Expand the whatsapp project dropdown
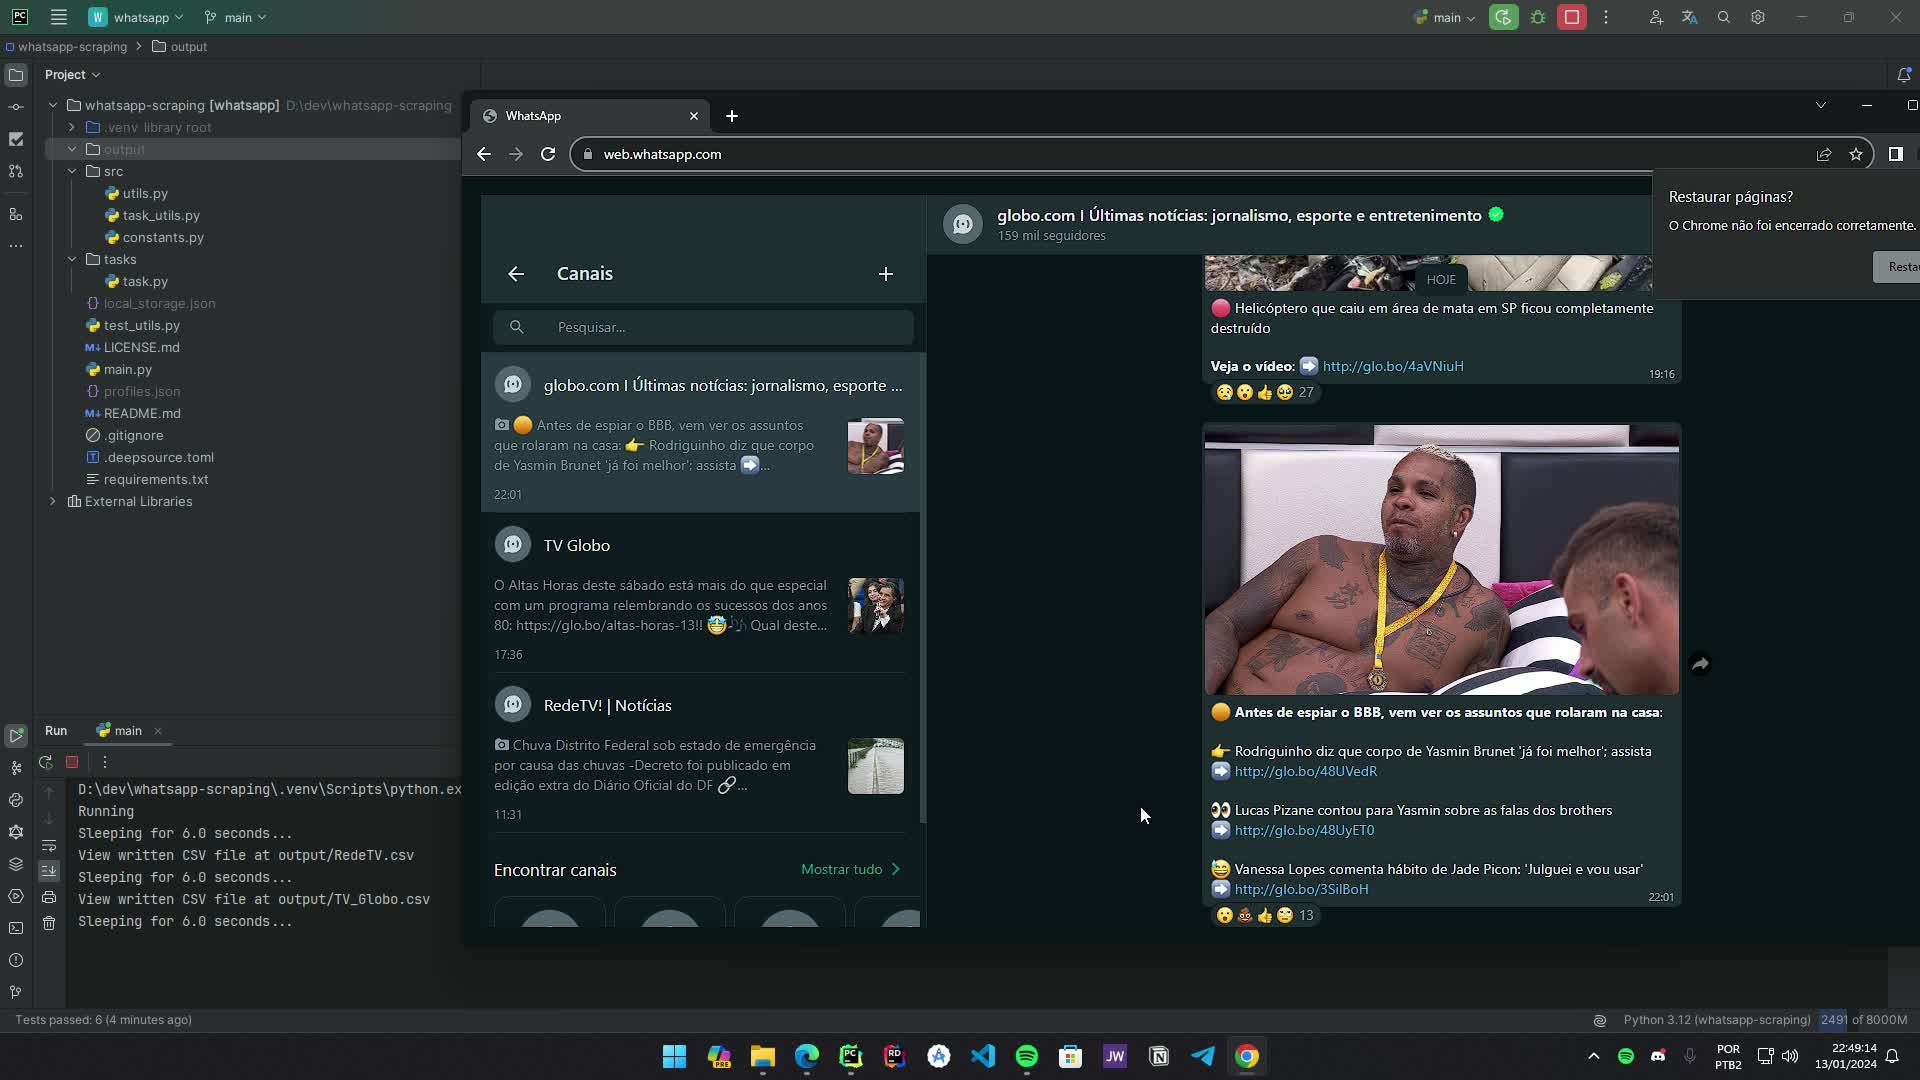The width and height of the screenshot is (1920, 1080). 137,17
